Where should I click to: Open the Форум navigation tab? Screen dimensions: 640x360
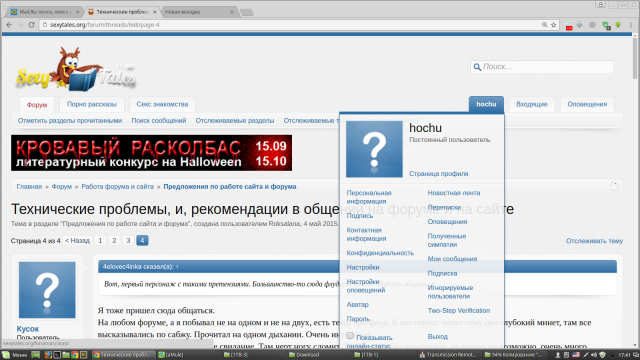pyautogui.click(x=37, y=104)
